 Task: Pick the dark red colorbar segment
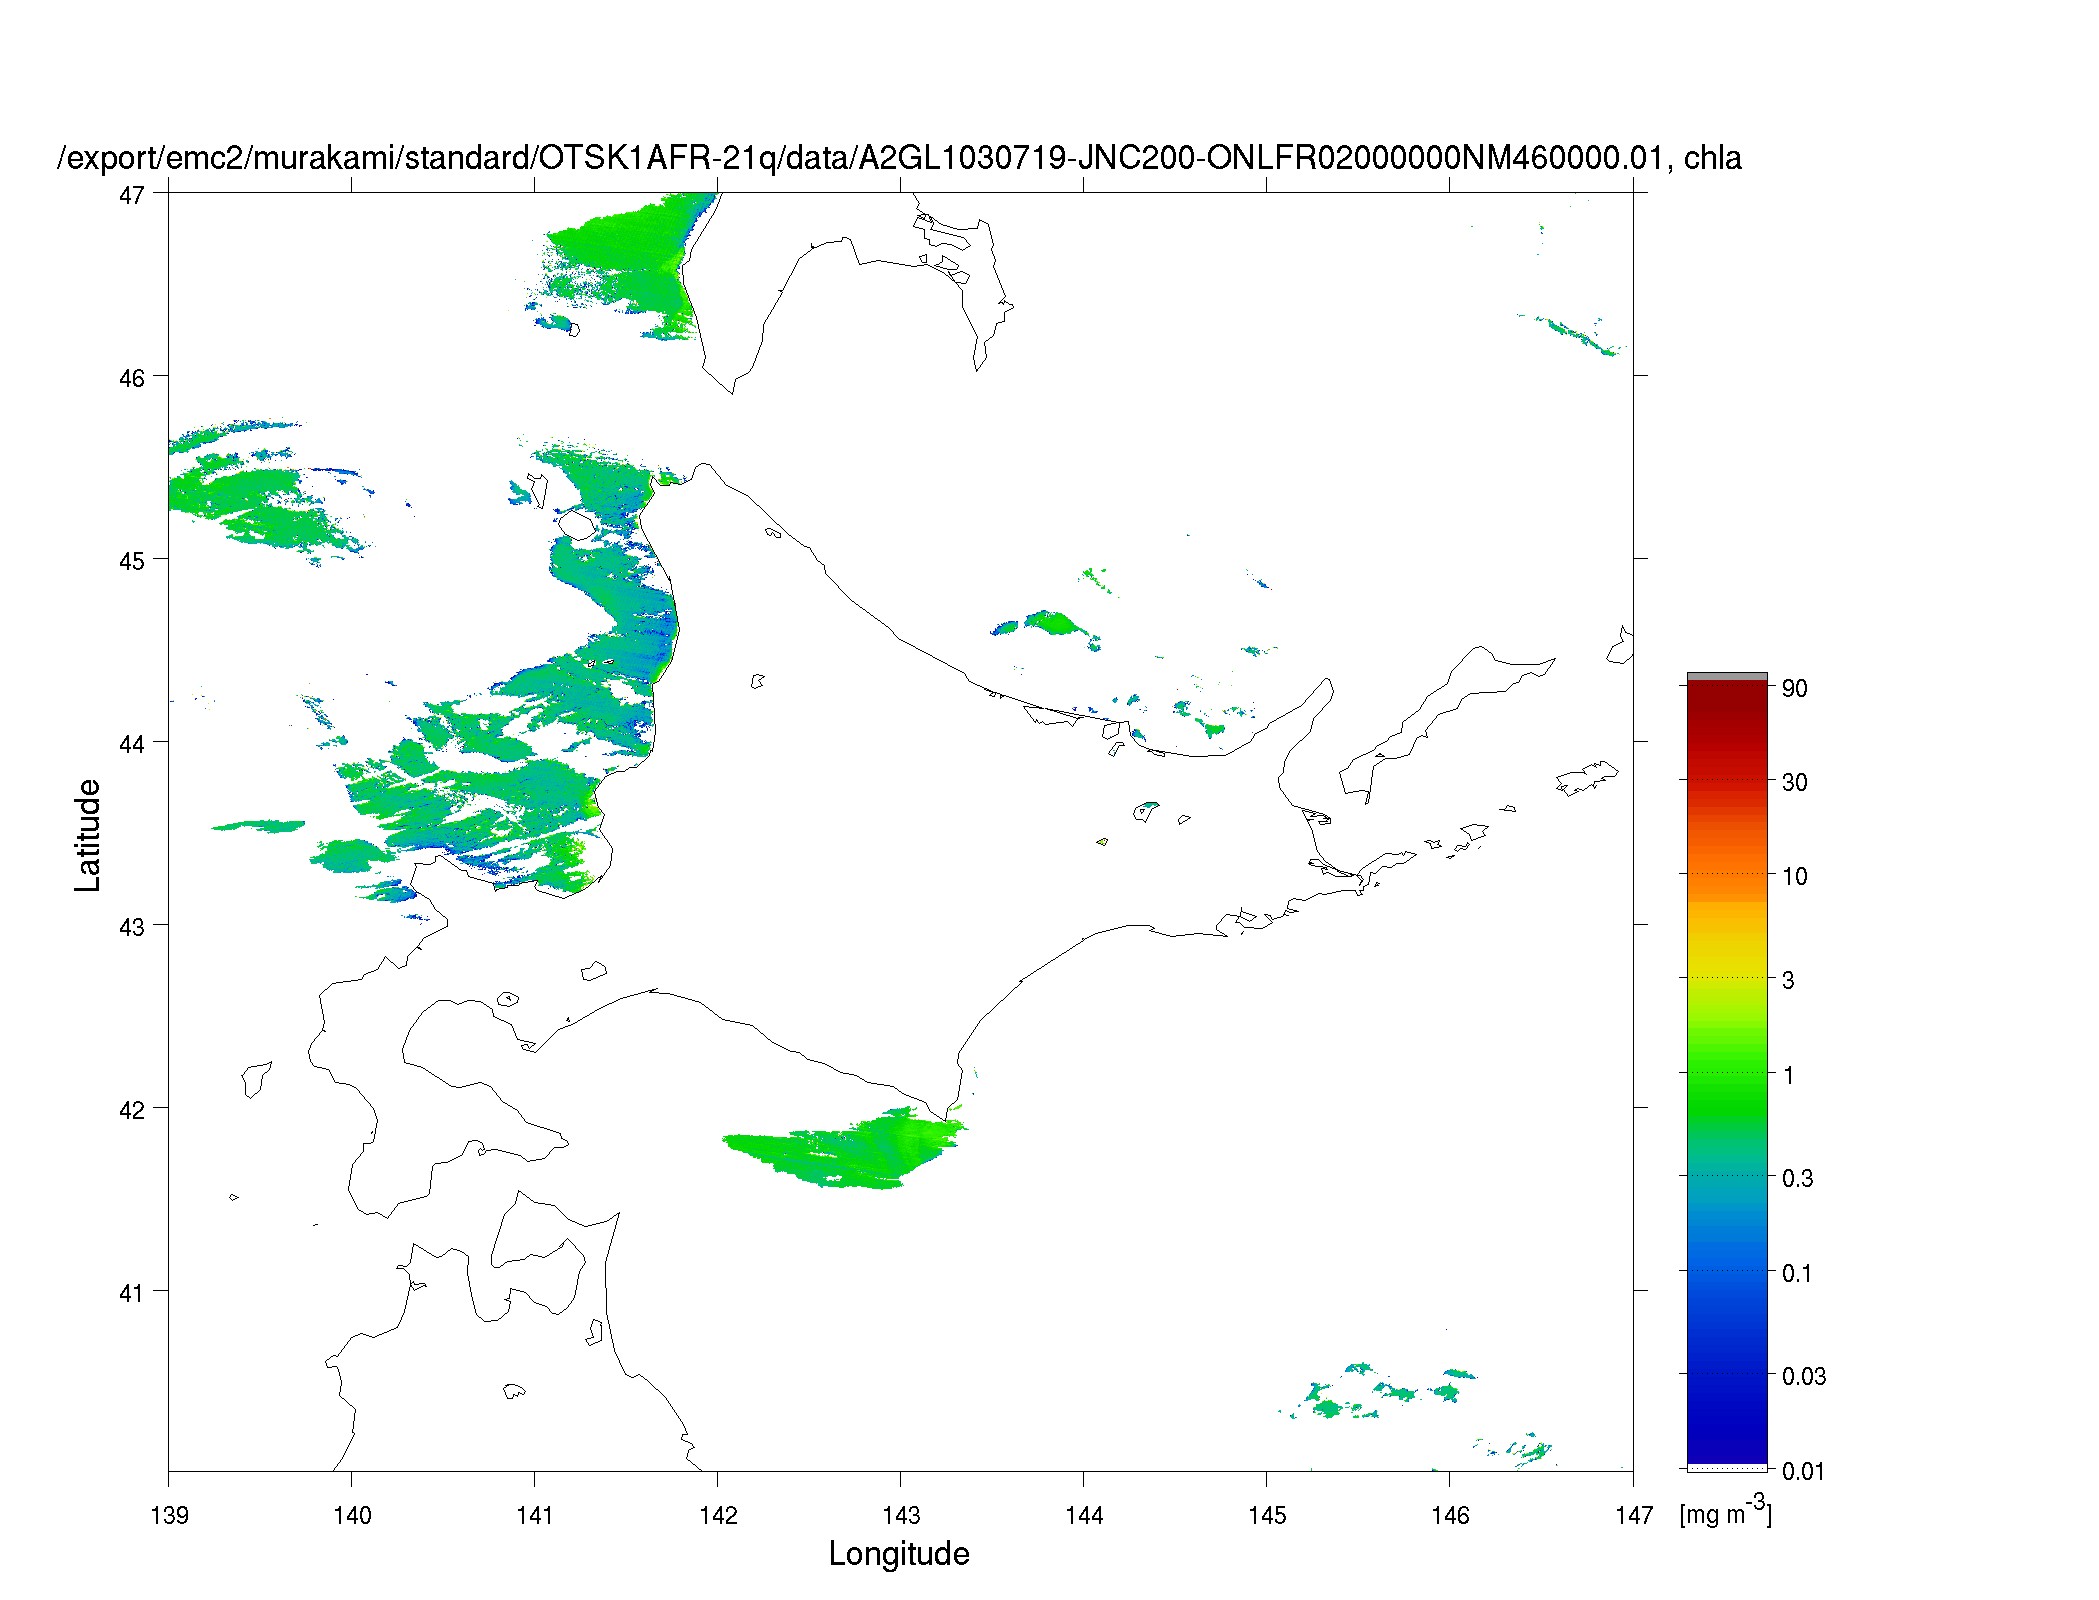[x=1727, y=710]
